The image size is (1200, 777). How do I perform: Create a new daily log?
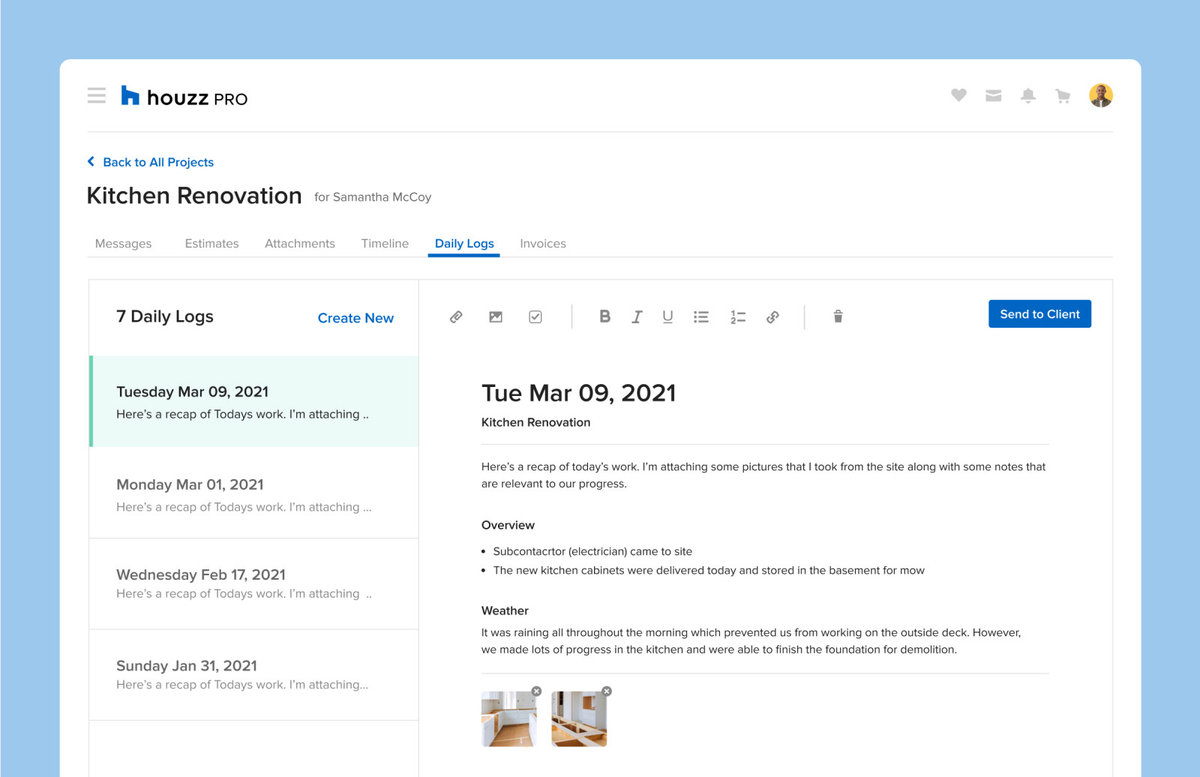pos(356,317)
